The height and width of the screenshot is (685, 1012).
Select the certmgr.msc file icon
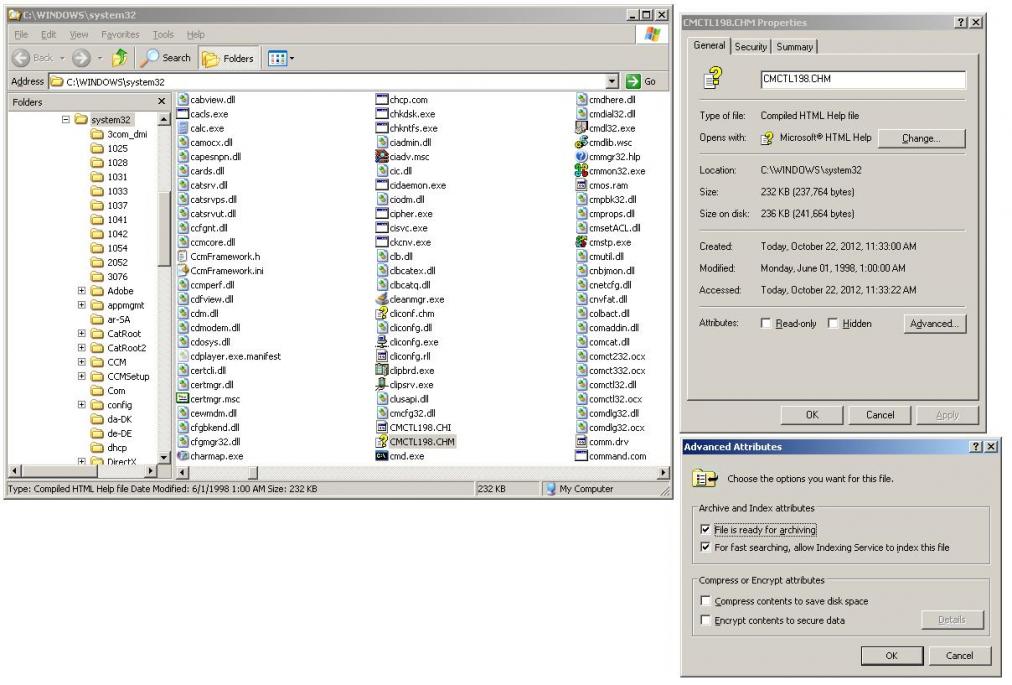click(183, 398)
